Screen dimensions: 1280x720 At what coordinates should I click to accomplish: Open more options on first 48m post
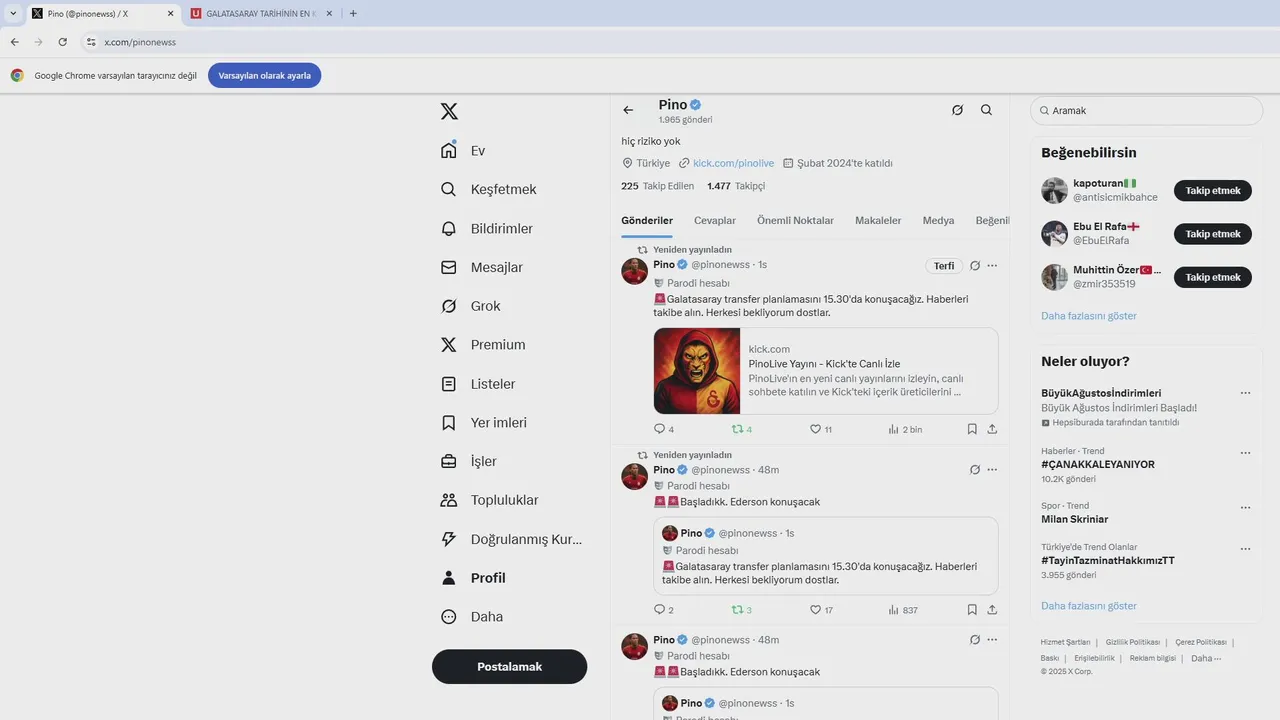(x=992, y=470)
